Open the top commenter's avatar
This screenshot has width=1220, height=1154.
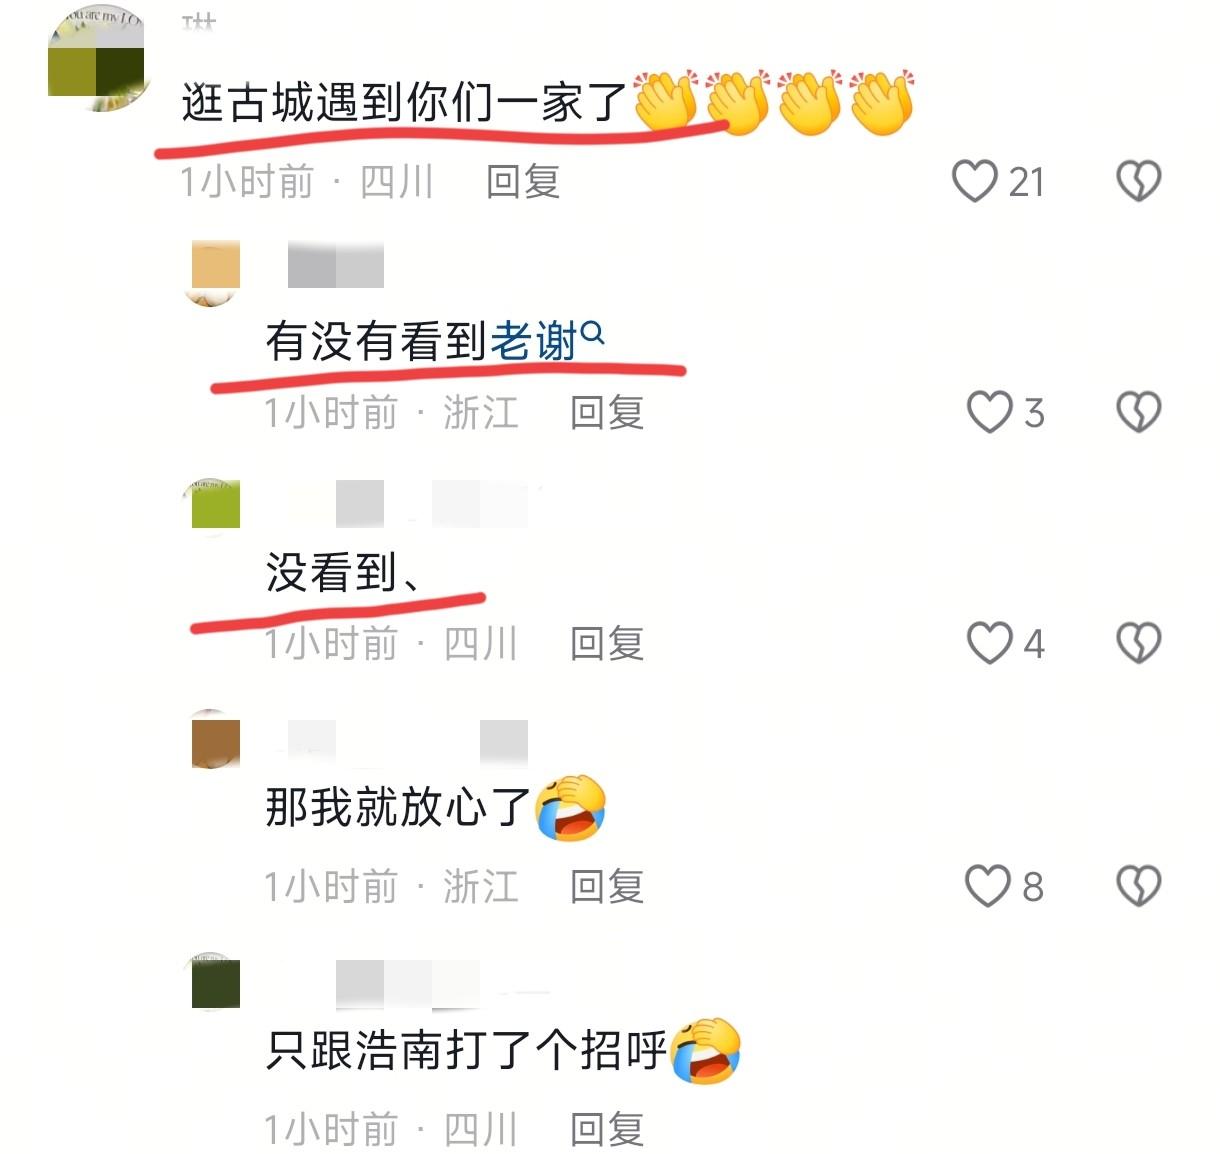pos(96,58)
